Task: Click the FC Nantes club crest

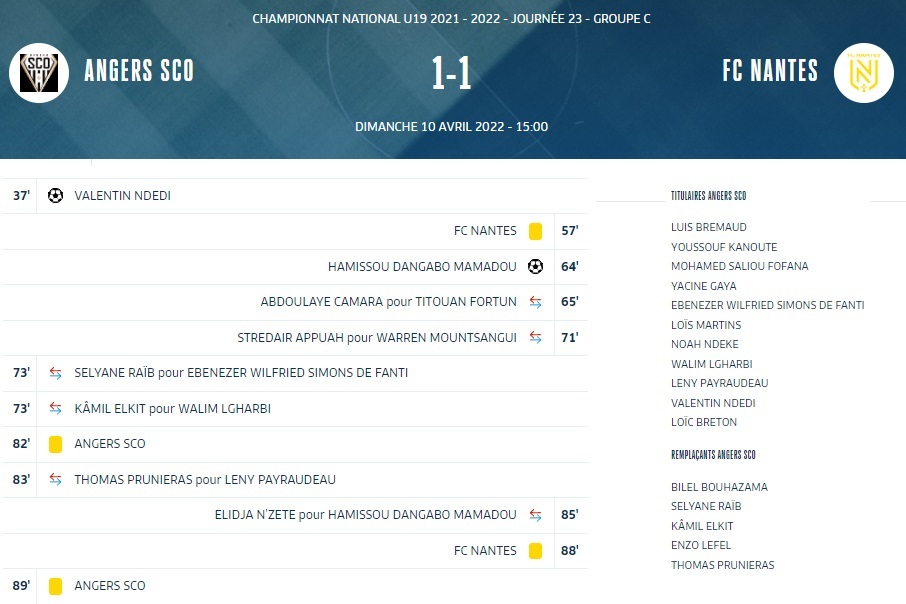Action: point(864,72)
